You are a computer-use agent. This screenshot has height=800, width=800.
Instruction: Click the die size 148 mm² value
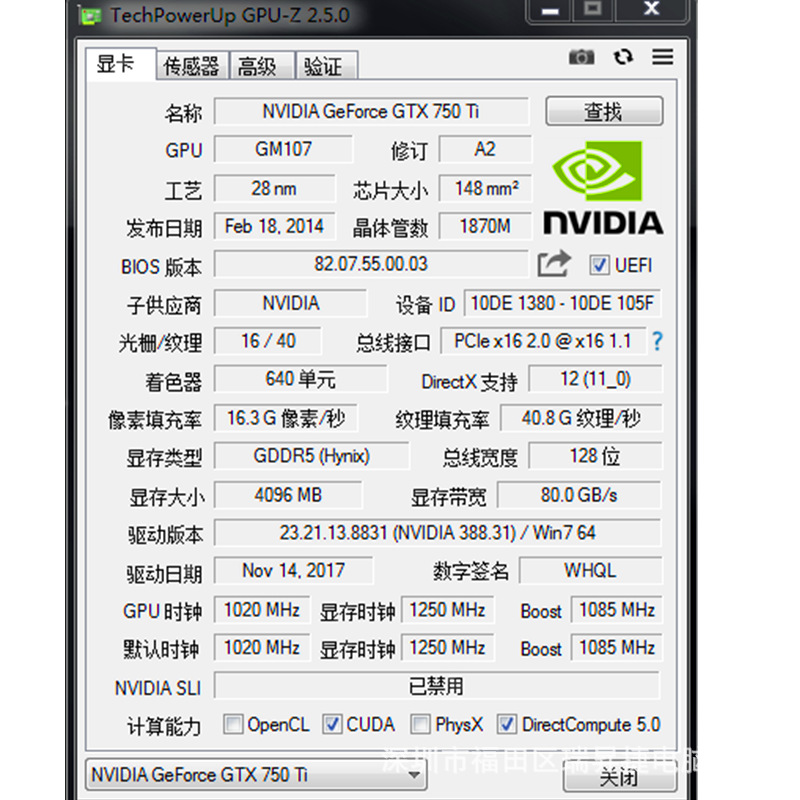pyautogui.click(x=485, y=188)
